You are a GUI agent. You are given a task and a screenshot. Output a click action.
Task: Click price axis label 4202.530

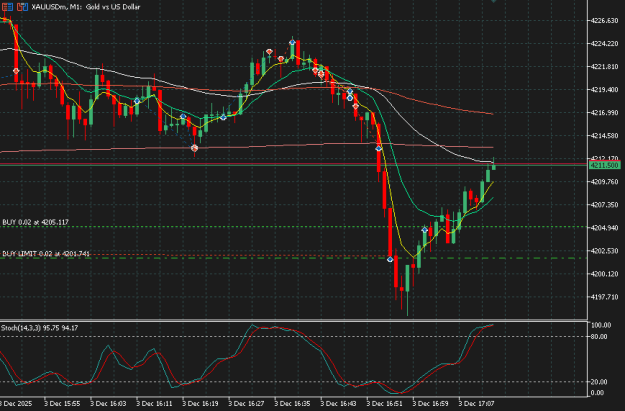[605, 251]
